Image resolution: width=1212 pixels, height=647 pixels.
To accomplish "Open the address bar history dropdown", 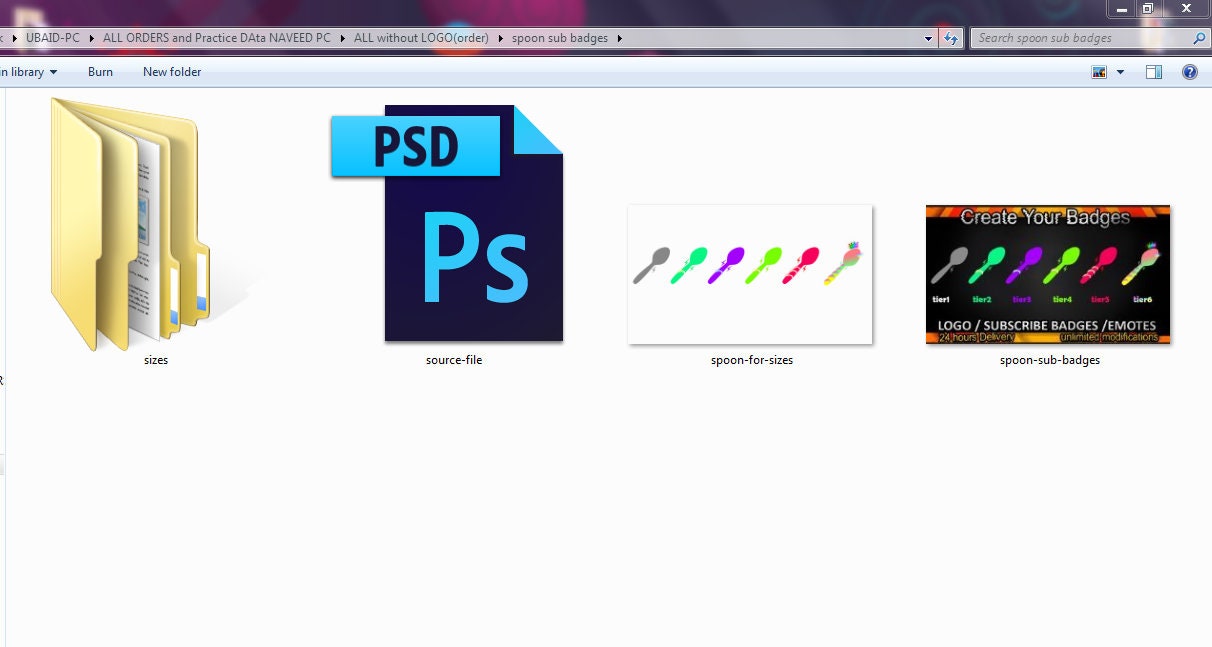I will pyautogui.click(x=928, y=37).
